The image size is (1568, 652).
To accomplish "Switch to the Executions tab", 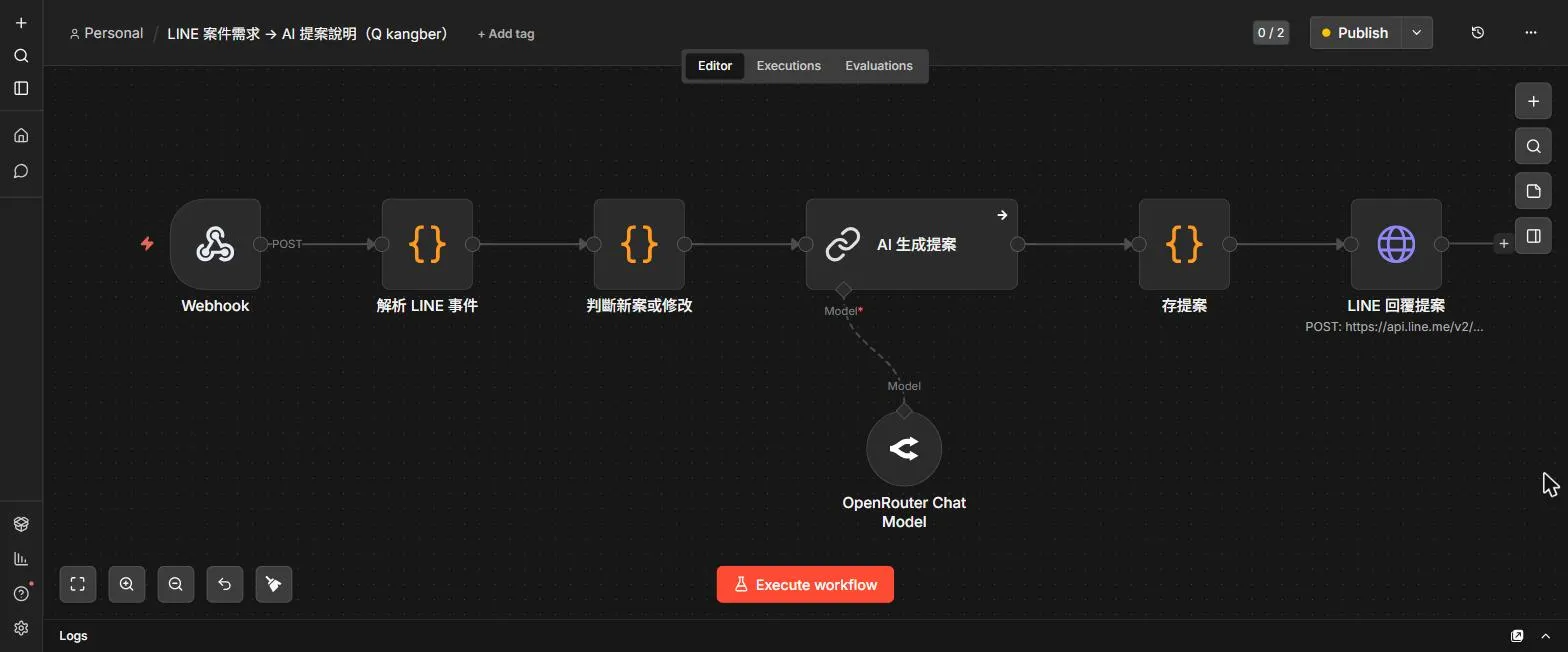I will (789, 66).
